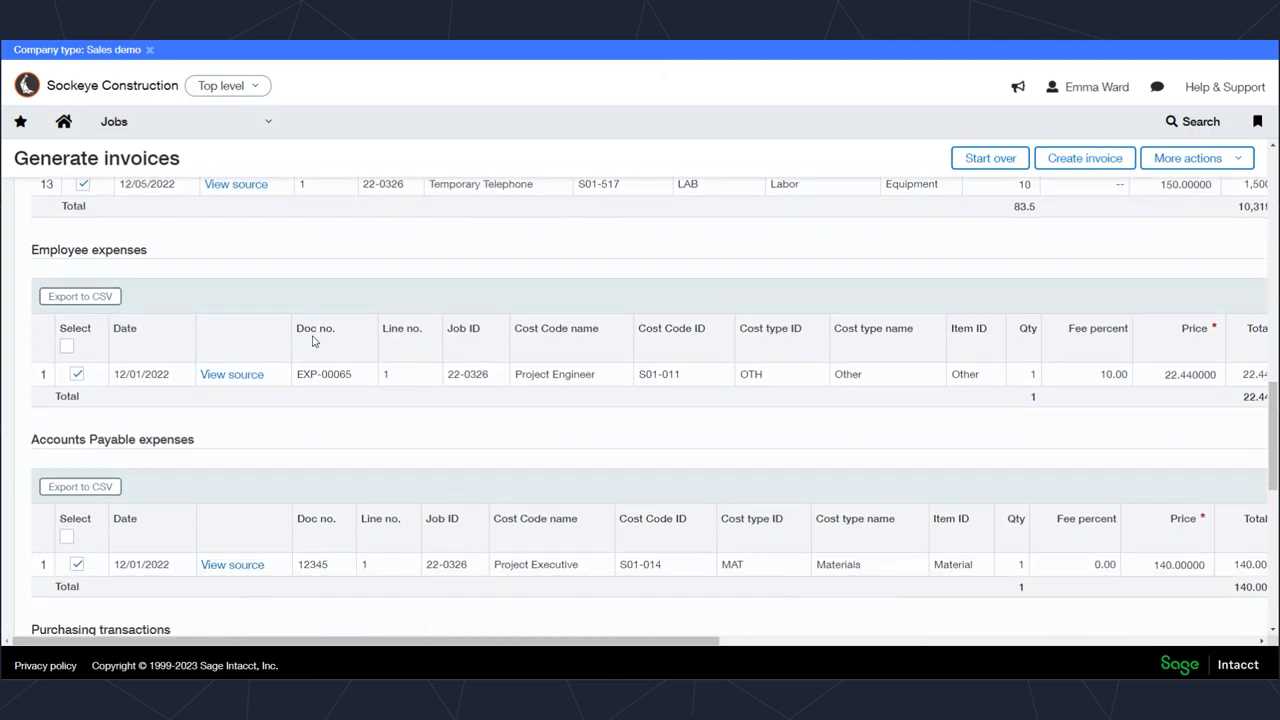Click the Accounts Payable expenses section heading
Viewport: 1280px width, 720px height.
tap(112, 439)
